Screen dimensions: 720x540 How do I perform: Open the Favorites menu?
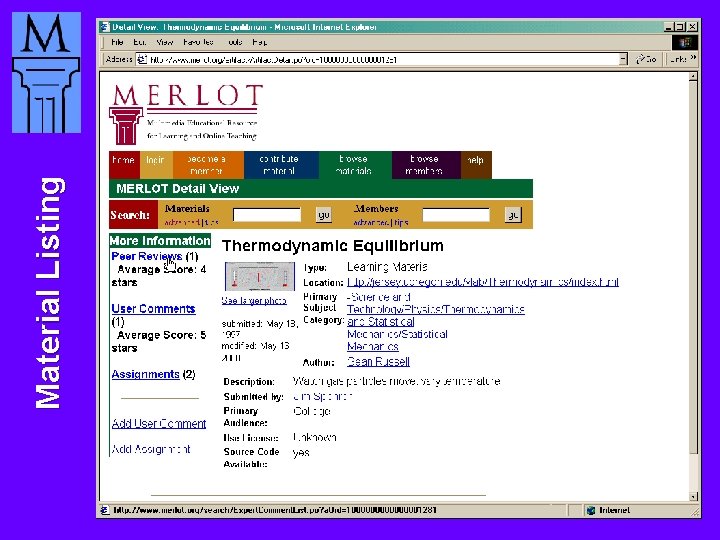coord(198,42)
